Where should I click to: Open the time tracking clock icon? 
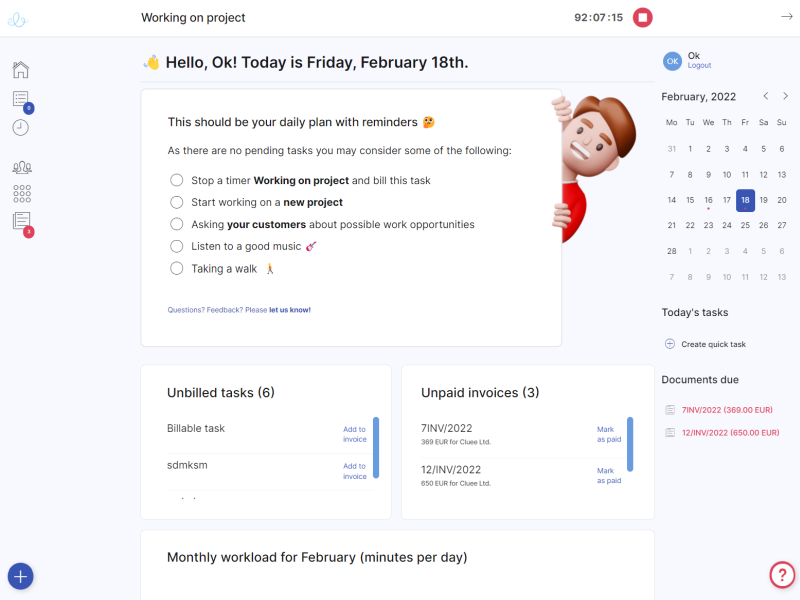click(x=20, y=128)
